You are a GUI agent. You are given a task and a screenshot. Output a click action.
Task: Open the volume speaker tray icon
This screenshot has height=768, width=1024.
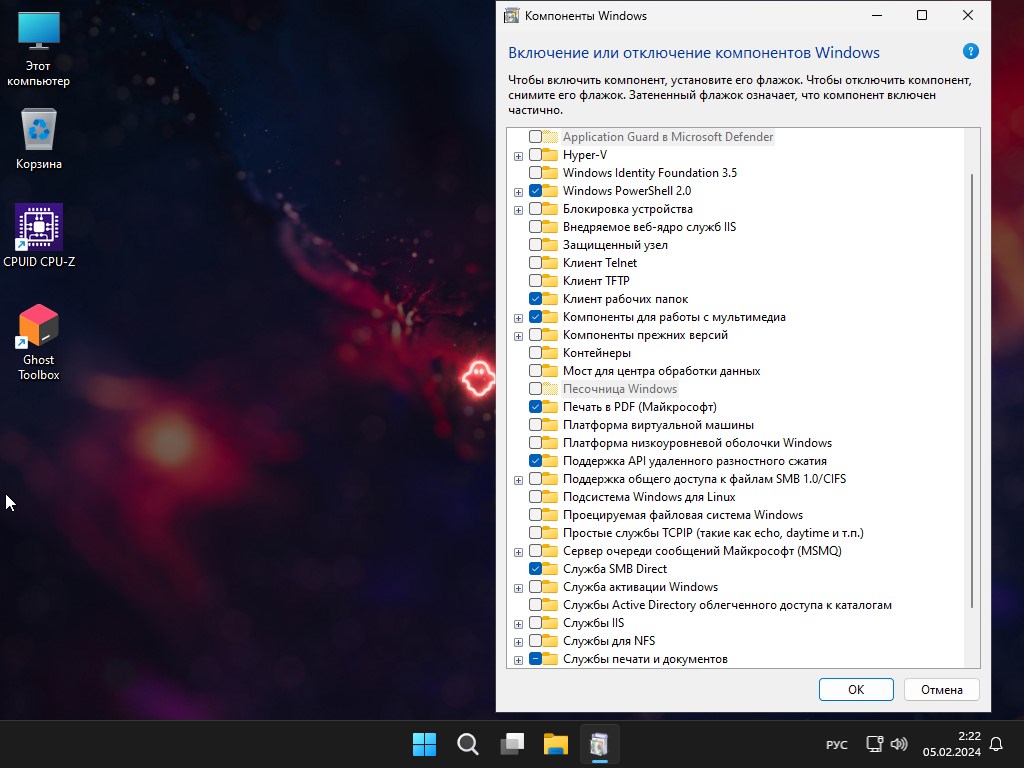point(899,744)
